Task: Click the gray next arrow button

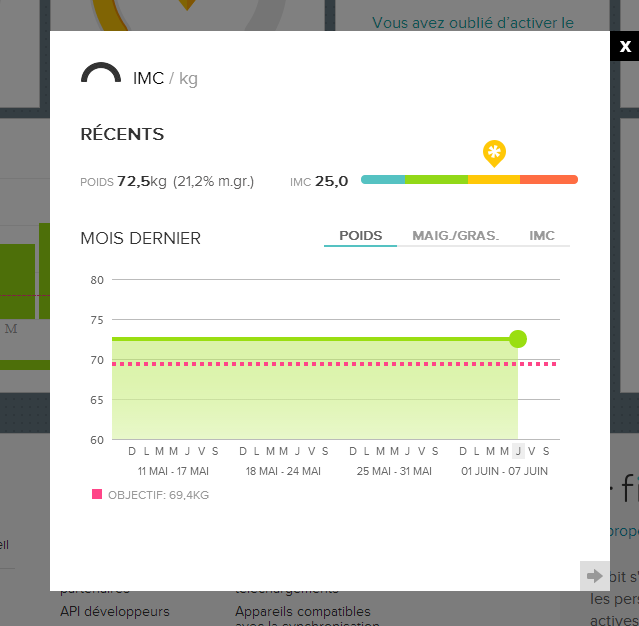Action: [x=595, y=576]
